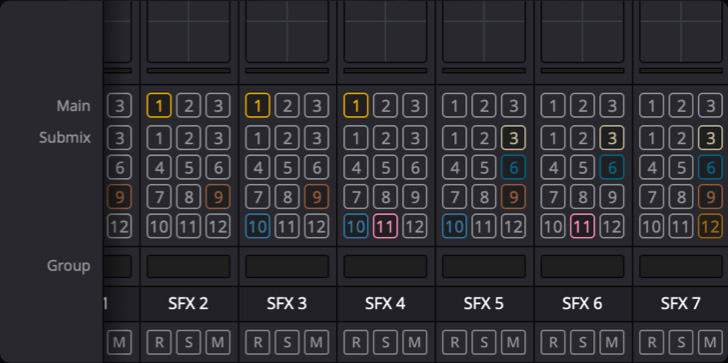Turn off Submix 3 on SFX 5
Screen dimensions: 728x363
513,138
